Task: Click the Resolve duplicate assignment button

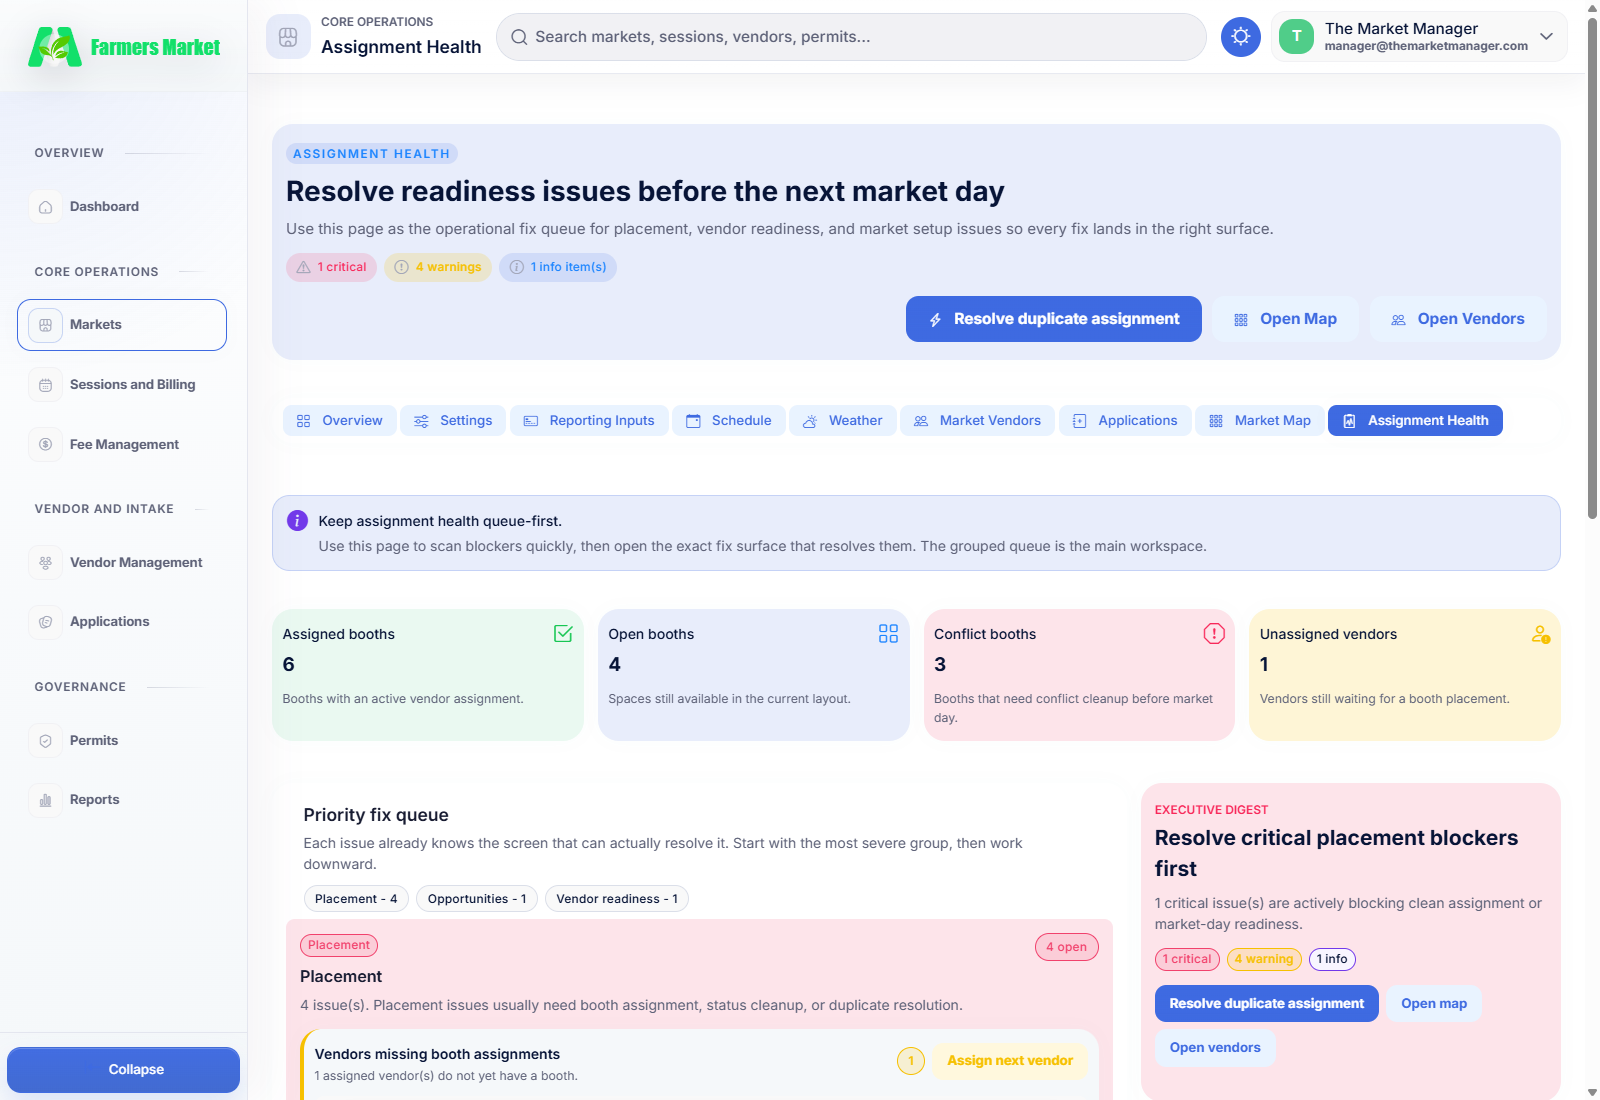Action: [1052, 318]
